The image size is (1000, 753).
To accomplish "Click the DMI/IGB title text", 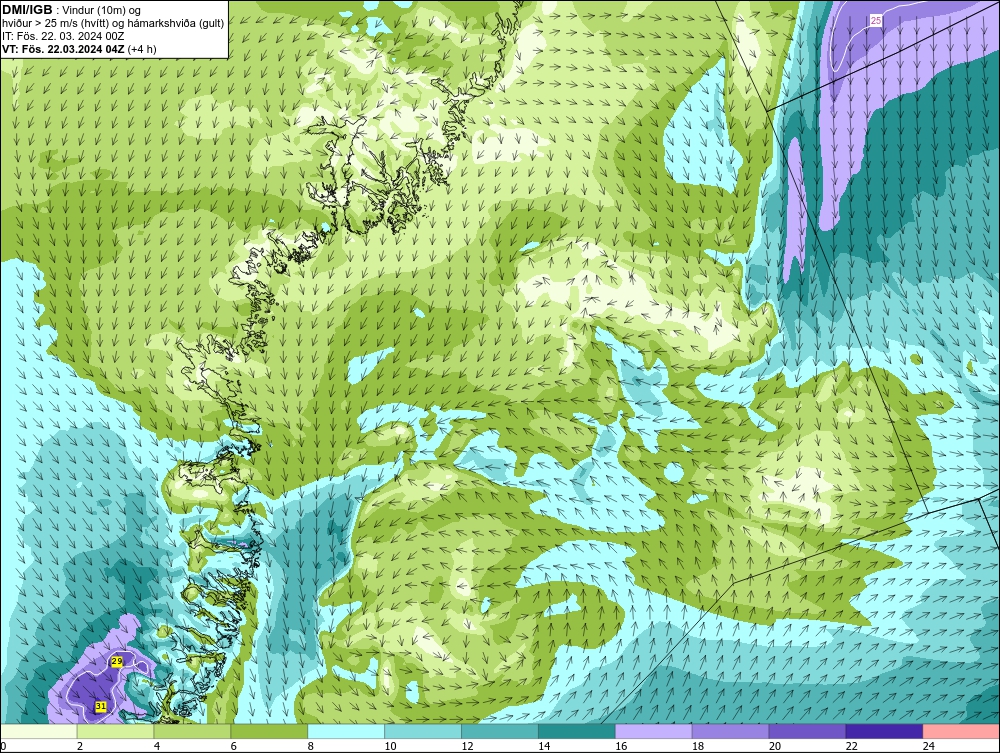I will [27, 10].
